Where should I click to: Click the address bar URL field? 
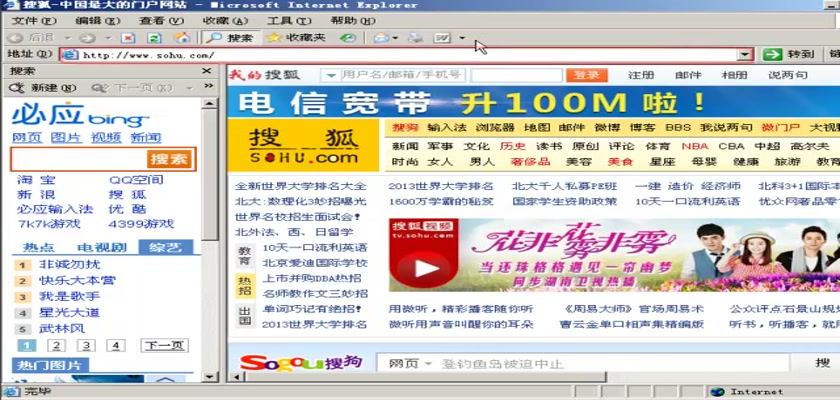click(x=399, y=55)
